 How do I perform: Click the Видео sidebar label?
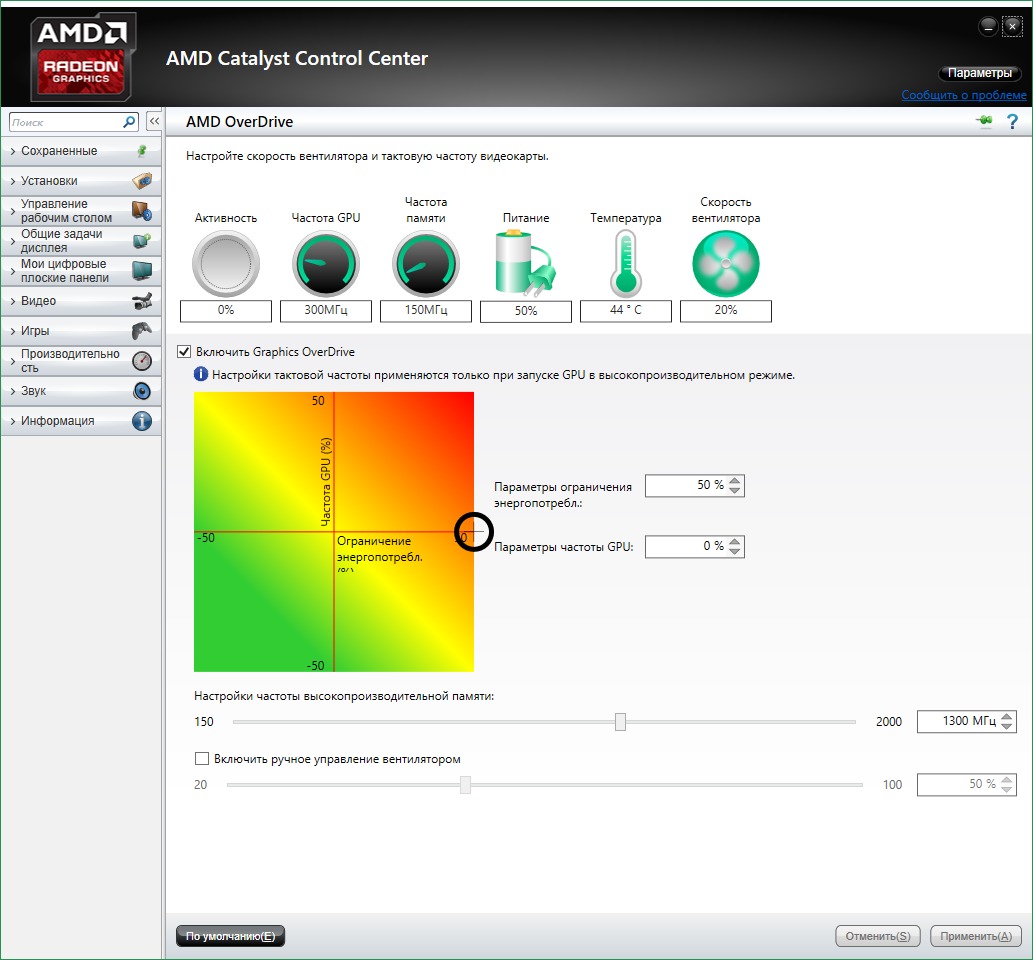[38, 300]
